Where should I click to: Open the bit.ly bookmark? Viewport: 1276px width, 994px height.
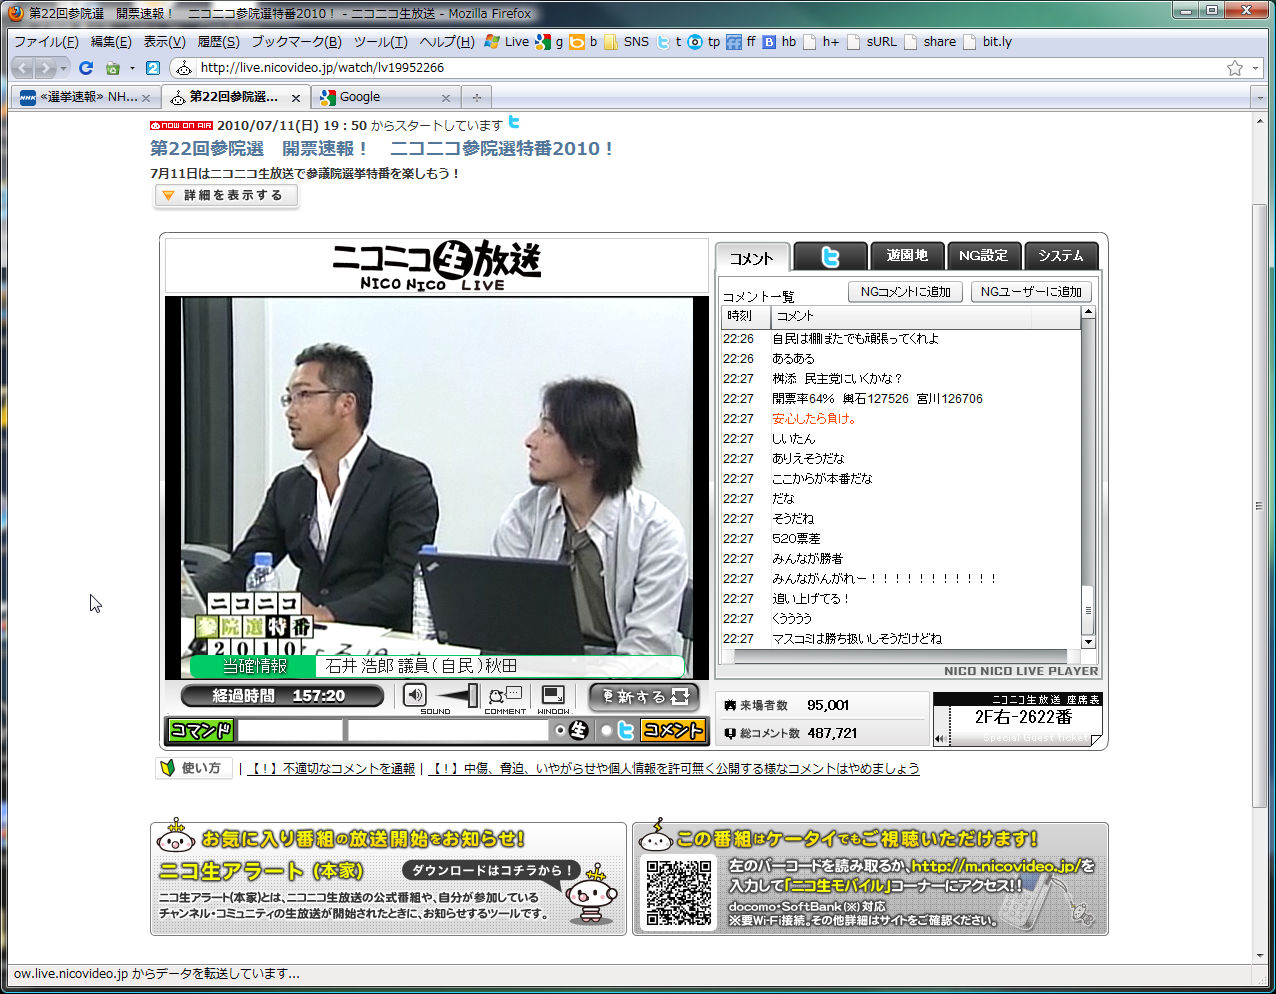pos(988,42)
